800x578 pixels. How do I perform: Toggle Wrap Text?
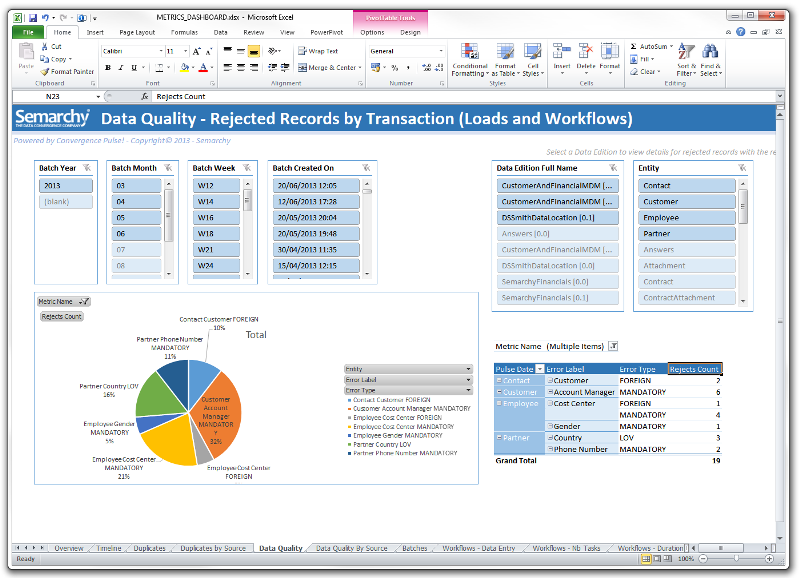318,51
